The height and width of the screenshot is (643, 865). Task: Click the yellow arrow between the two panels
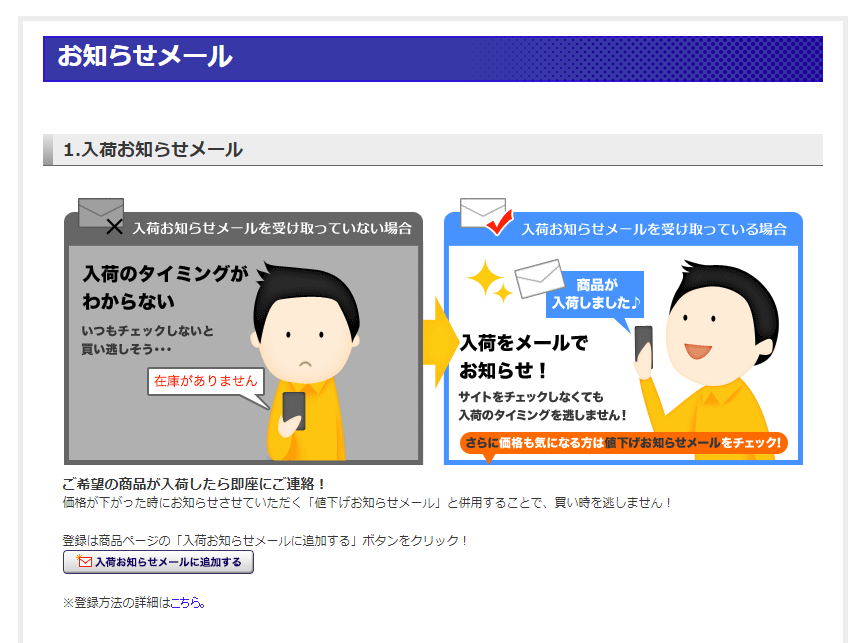pos(439,342)
